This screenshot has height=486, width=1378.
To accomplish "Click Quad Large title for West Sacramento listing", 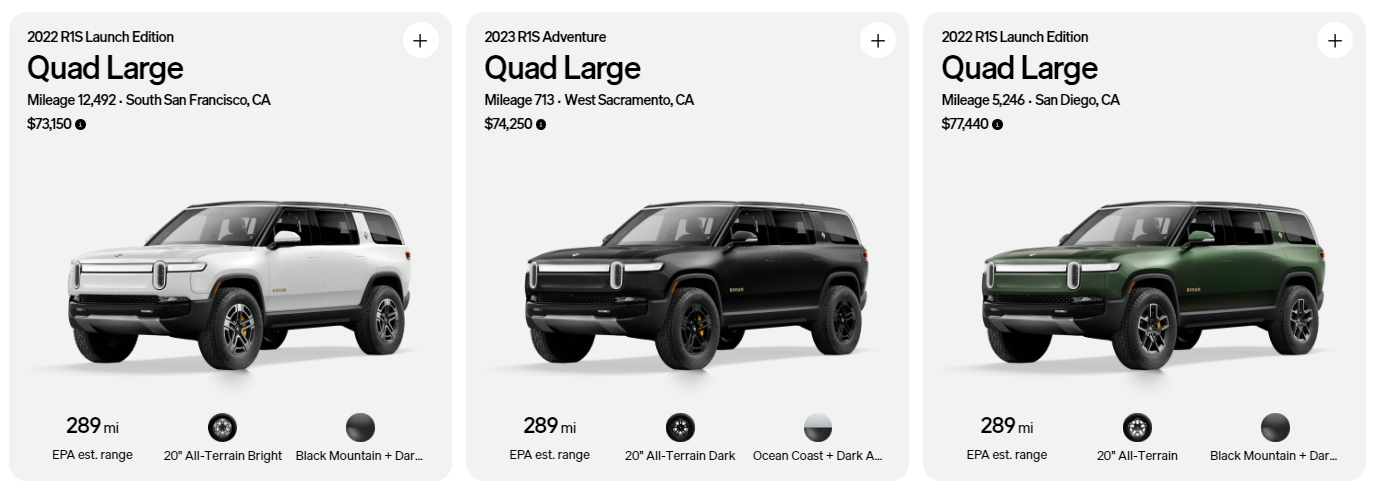I will point(562,68).
